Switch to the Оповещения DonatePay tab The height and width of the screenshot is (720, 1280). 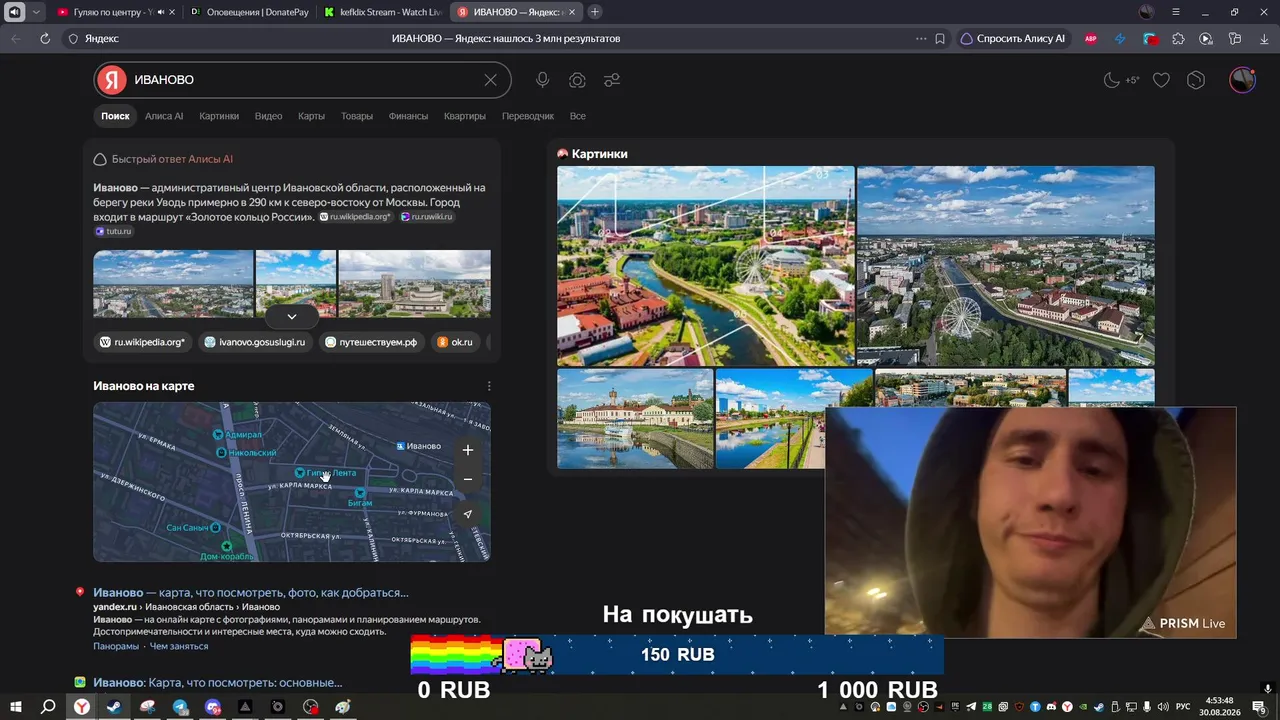pyautogui.click(x=248, y=12)
